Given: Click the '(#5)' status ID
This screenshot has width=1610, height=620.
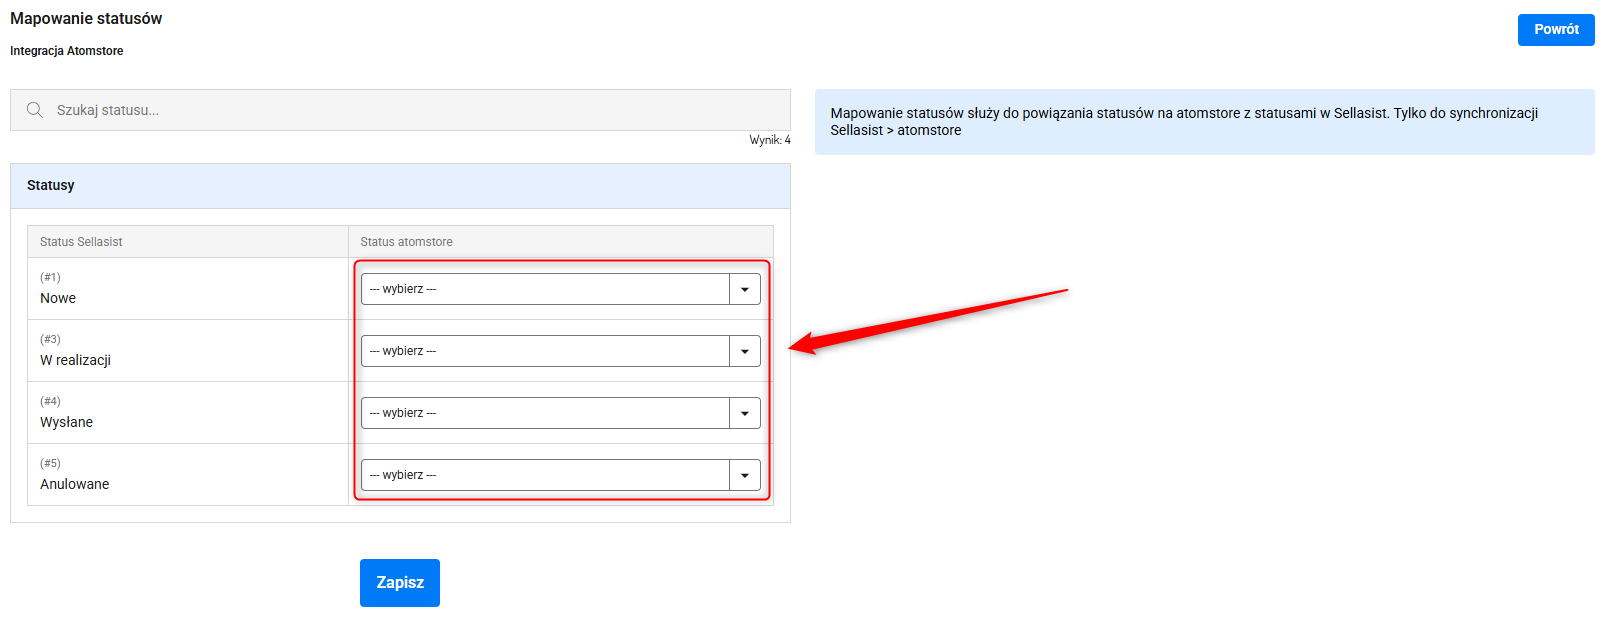Looking at the screenshot, I should coord(50,463).
